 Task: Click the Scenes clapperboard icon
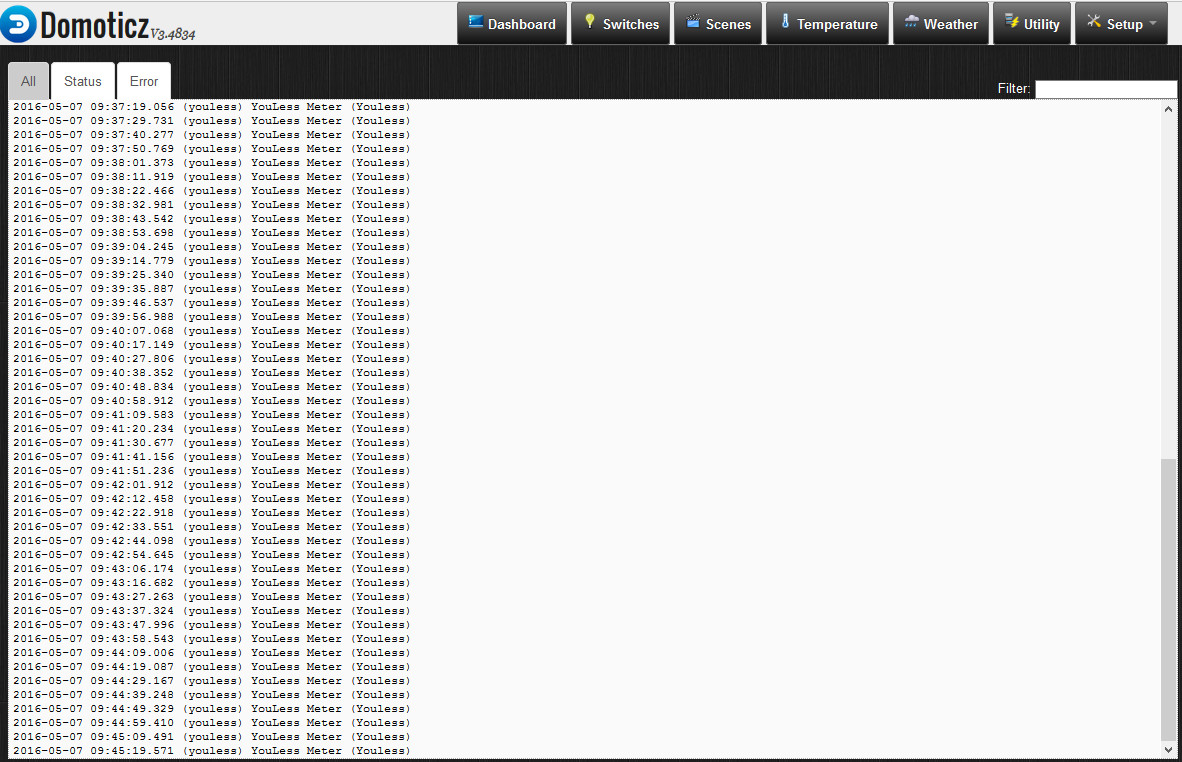click(x=693, y=21)
